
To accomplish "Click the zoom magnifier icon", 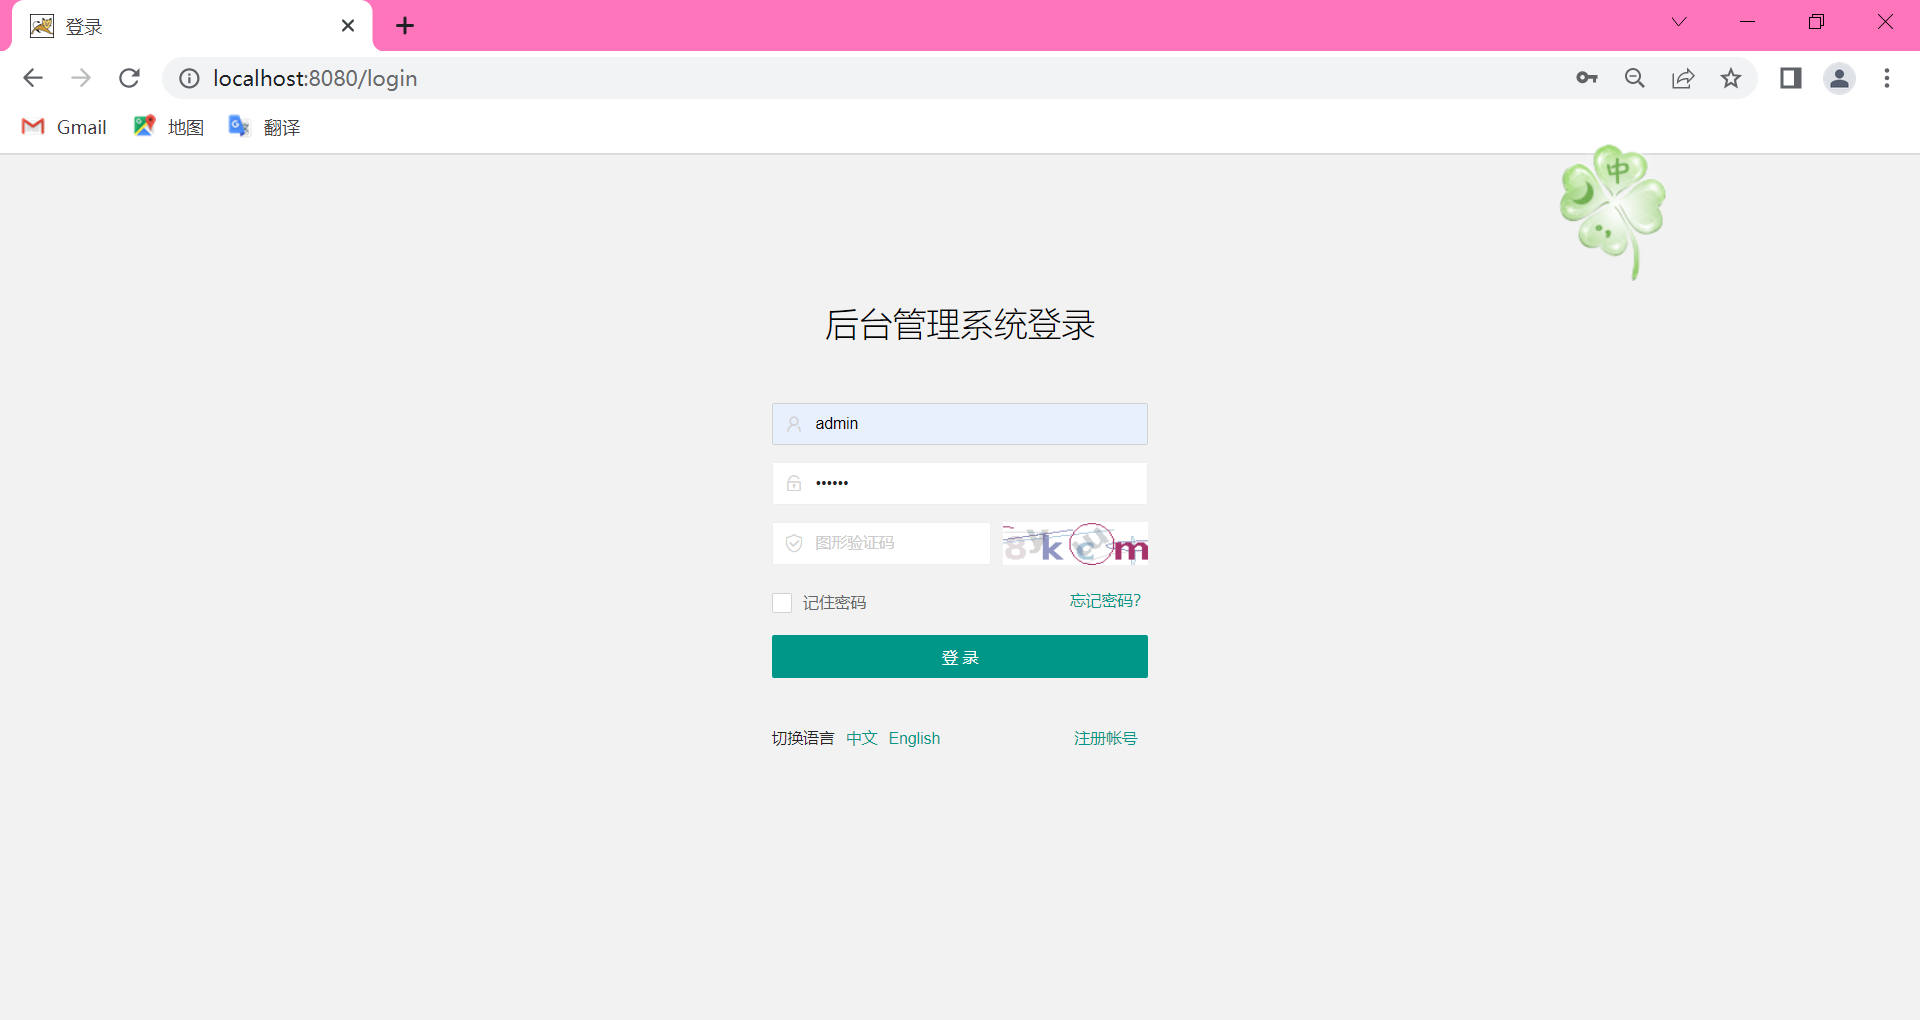I will [x=1635, y=78].
